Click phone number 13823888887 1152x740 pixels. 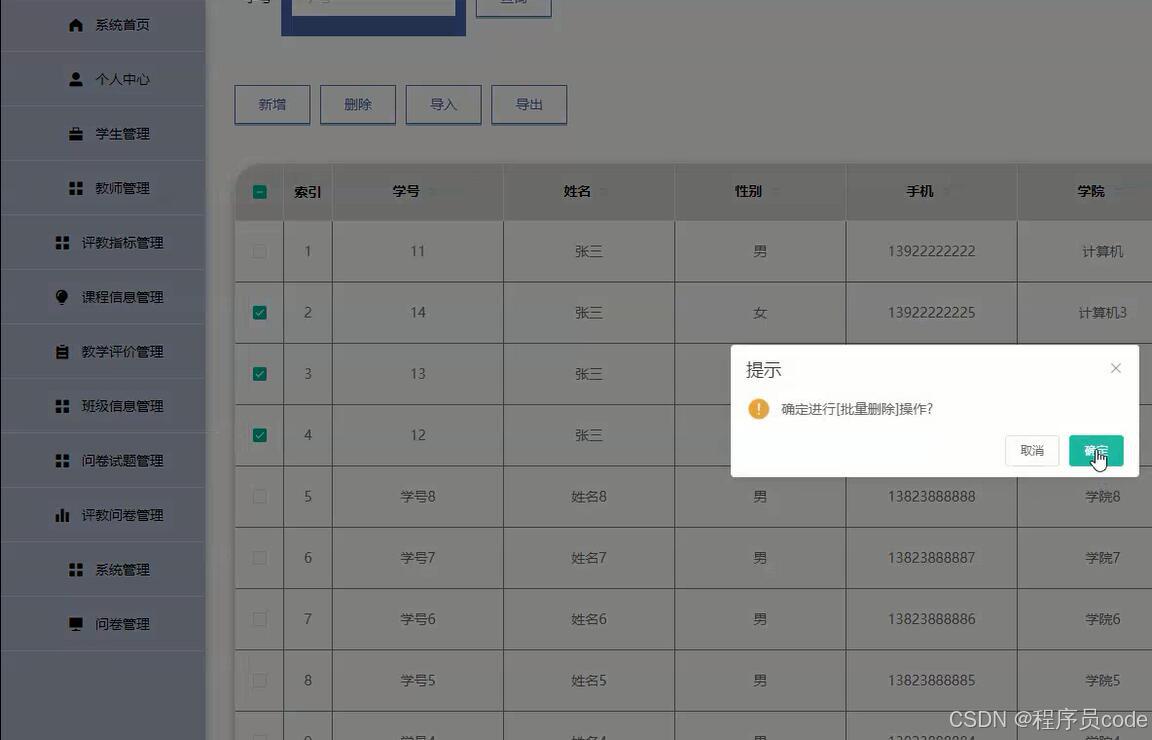point(931,558)
